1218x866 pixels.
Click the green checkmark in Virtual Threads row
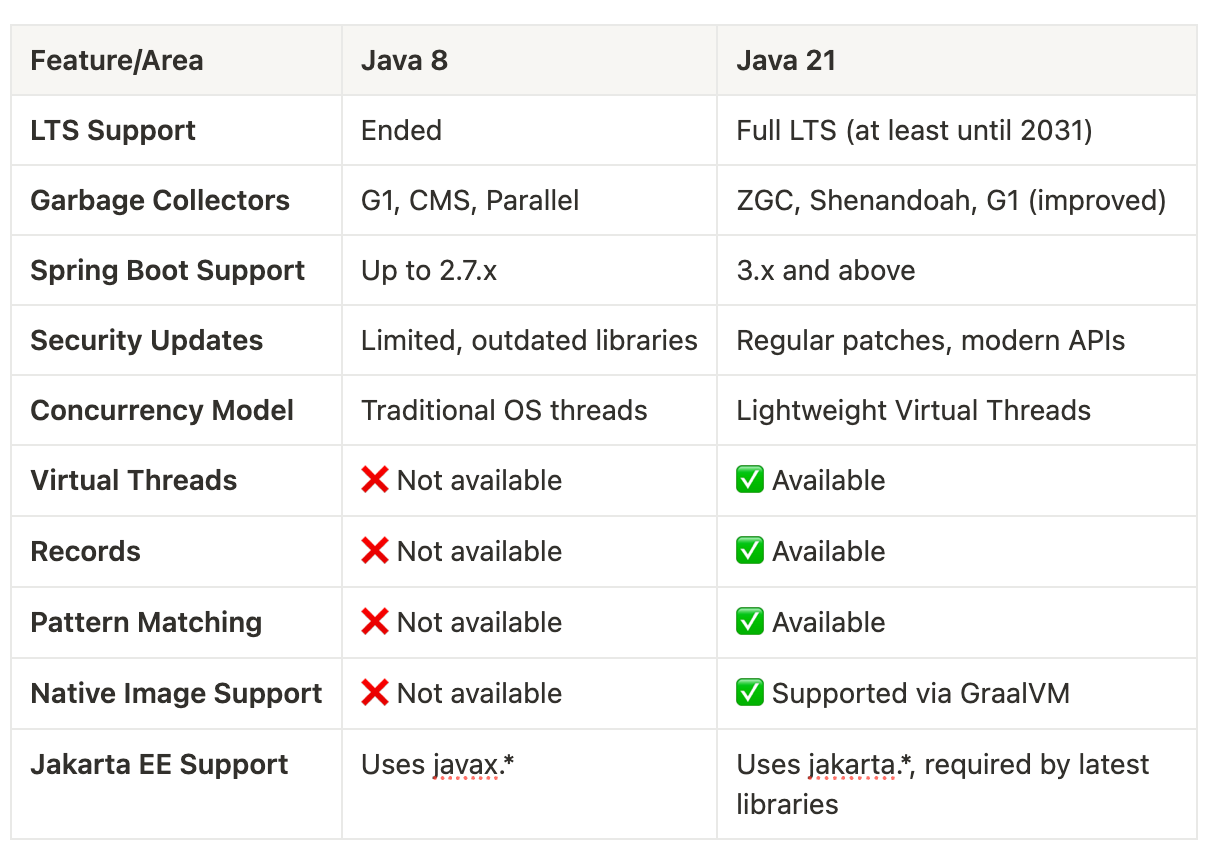coord(750,480)
